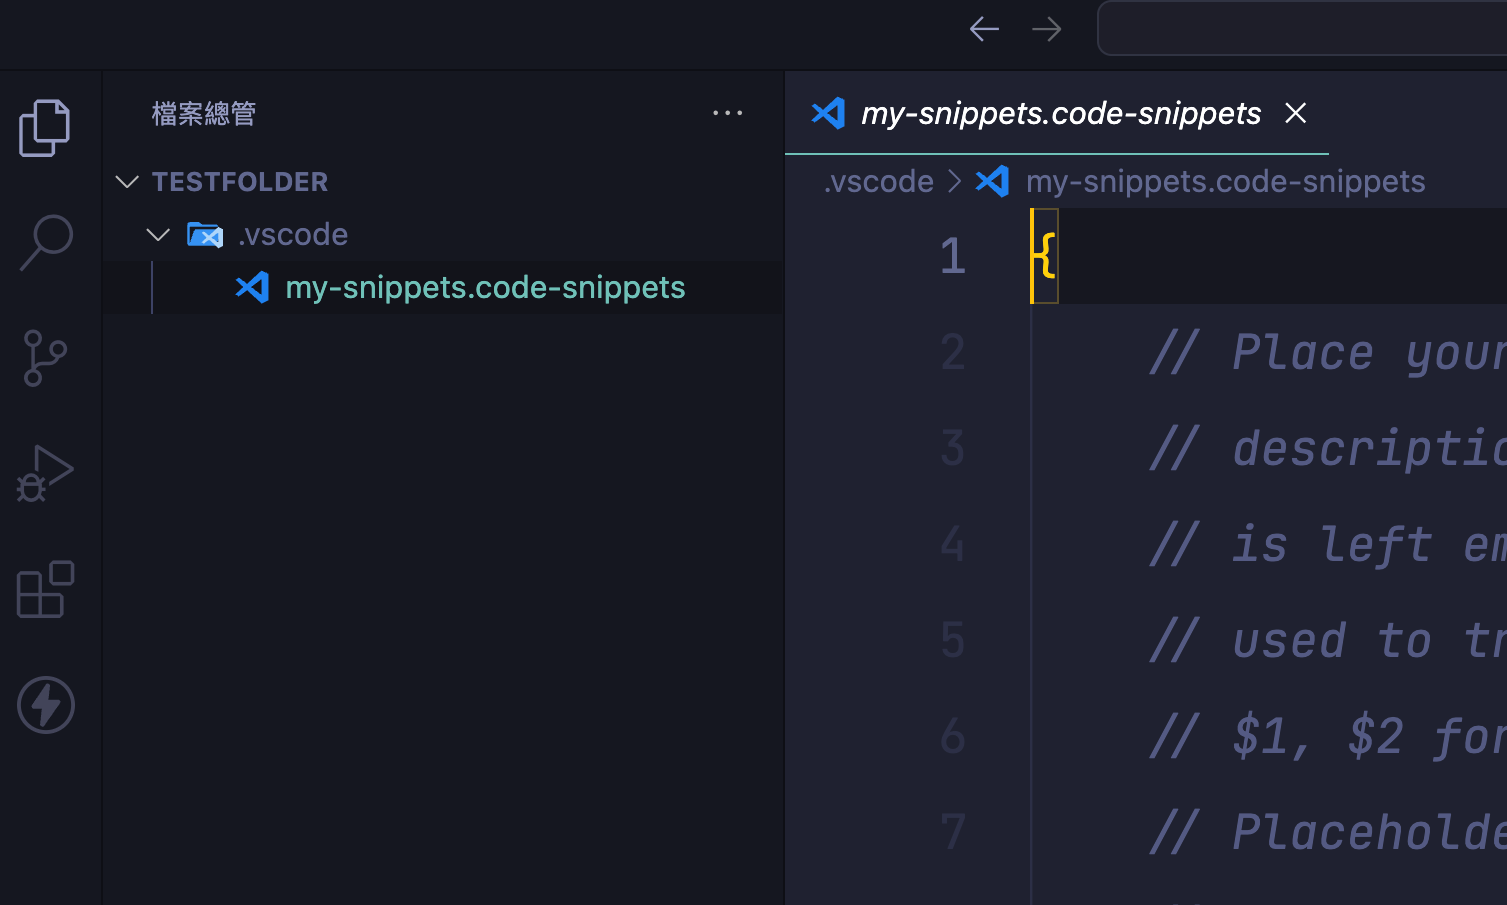Open the Extensions view

[x=44, y=590]
